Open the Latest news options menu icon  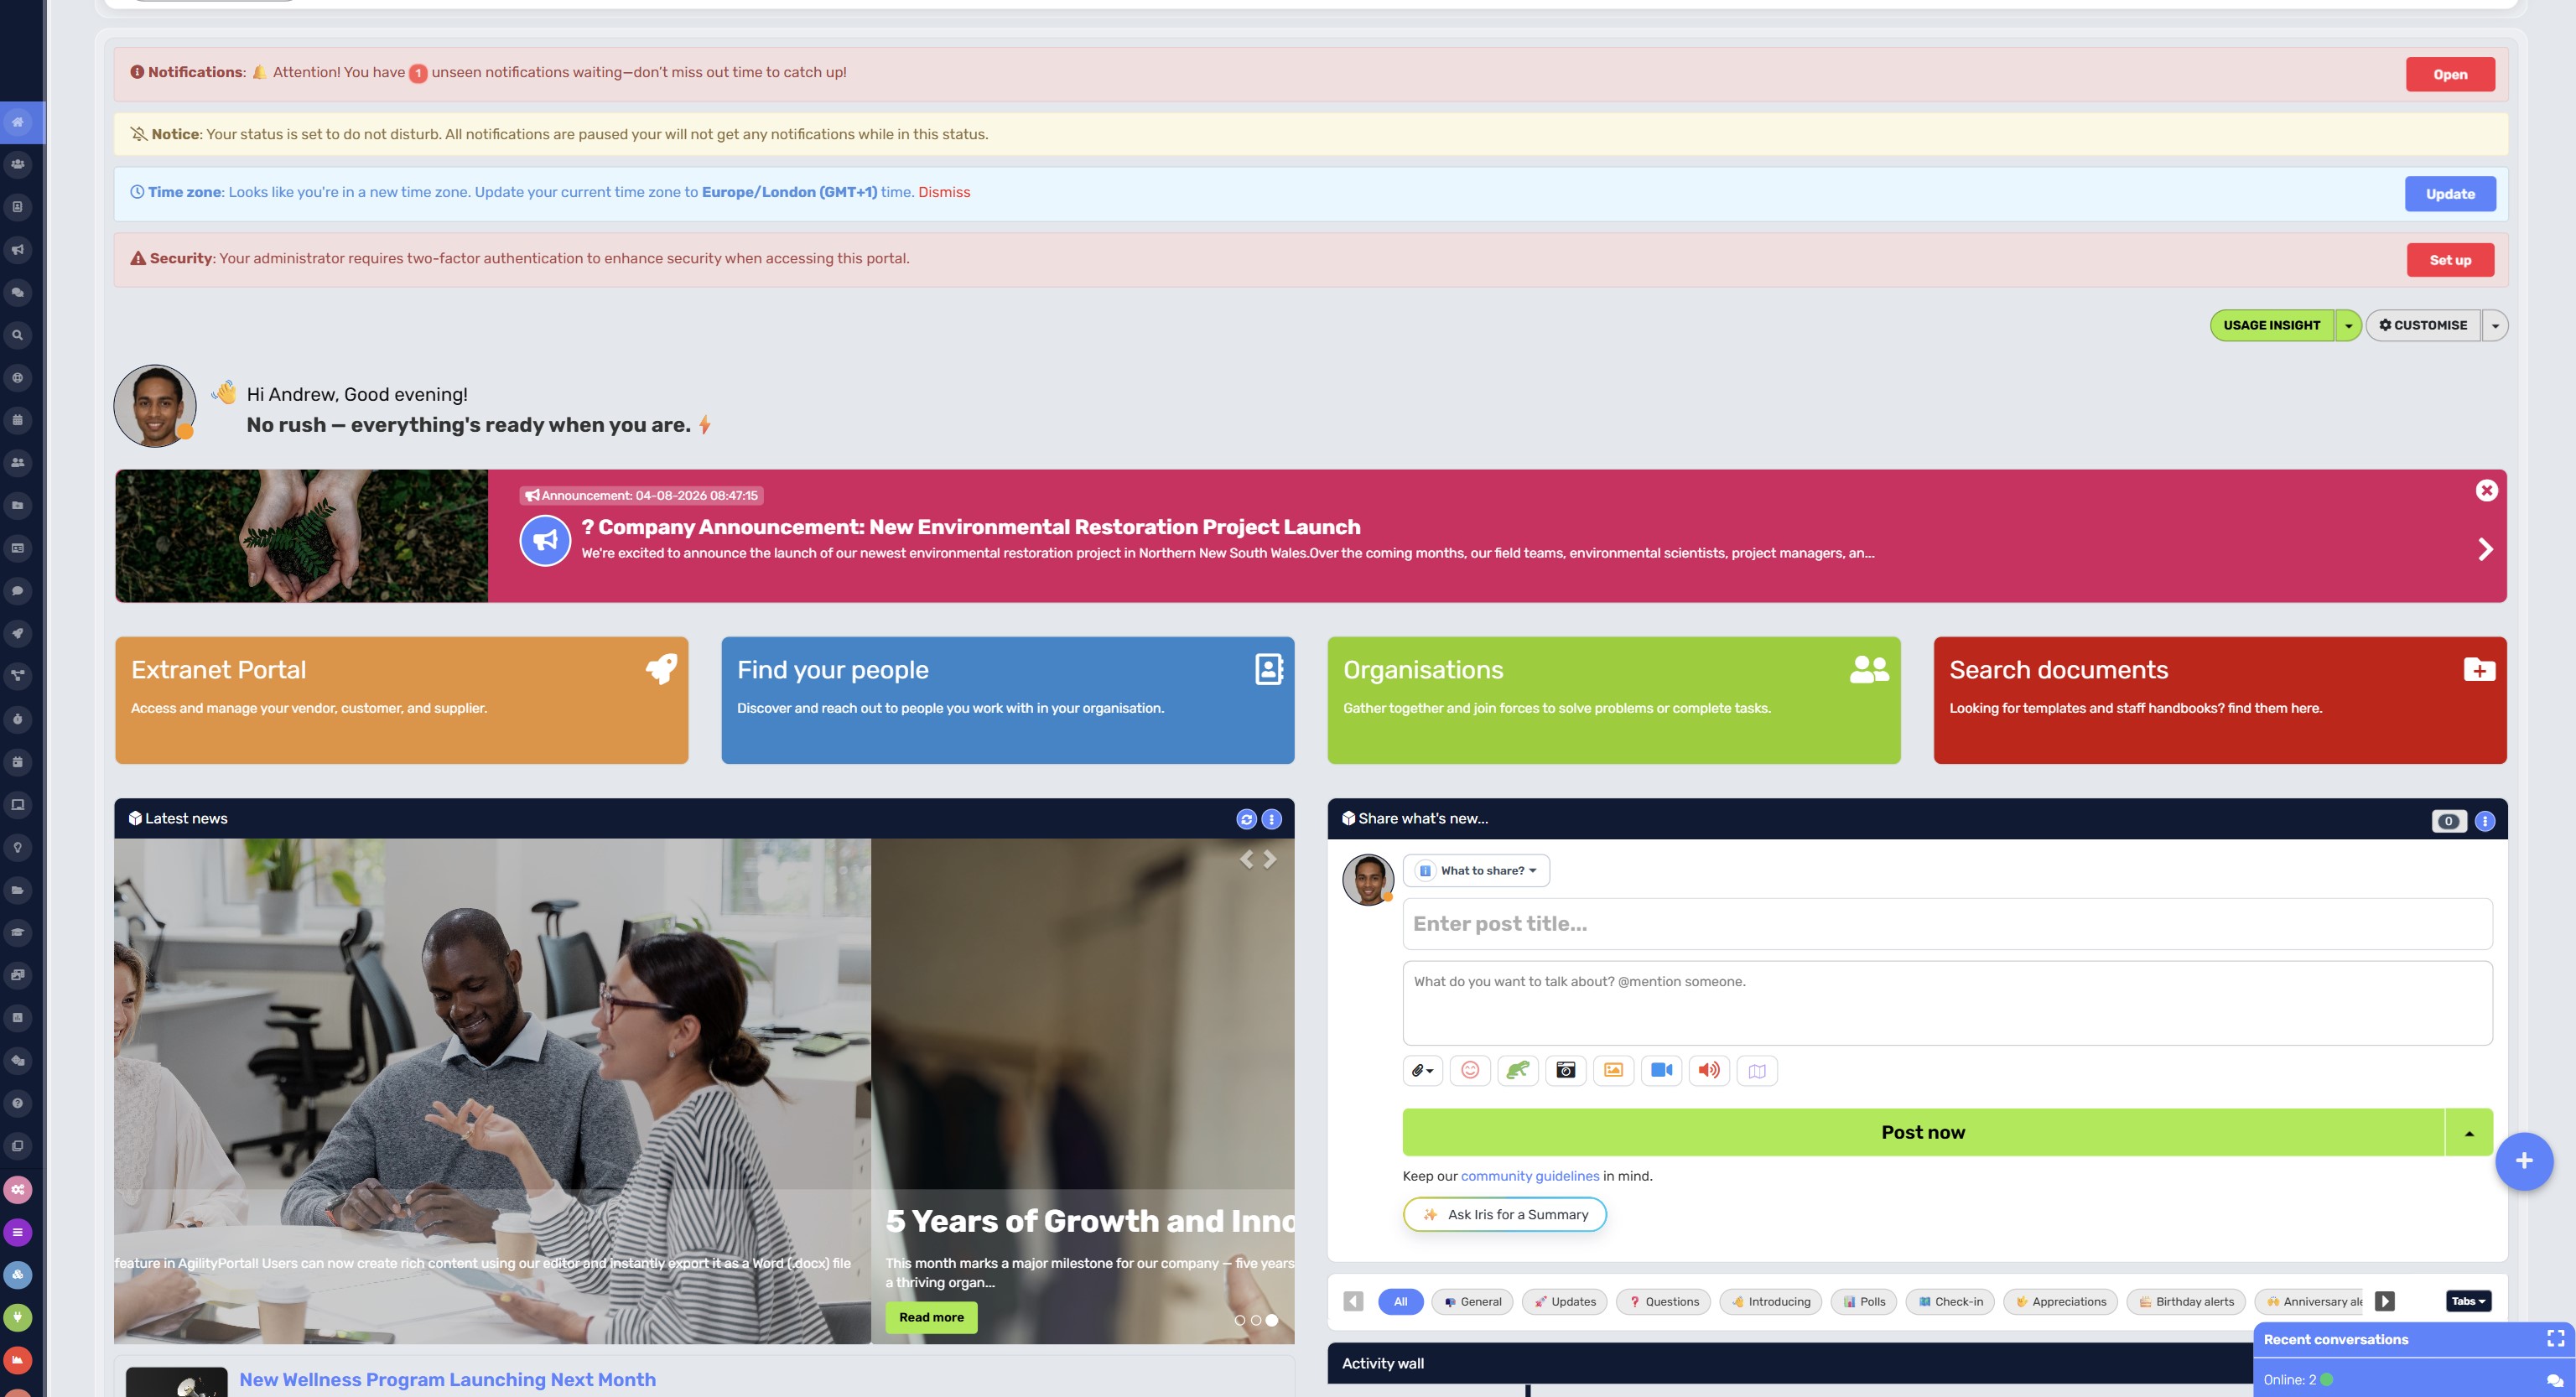click(1271, 819)
